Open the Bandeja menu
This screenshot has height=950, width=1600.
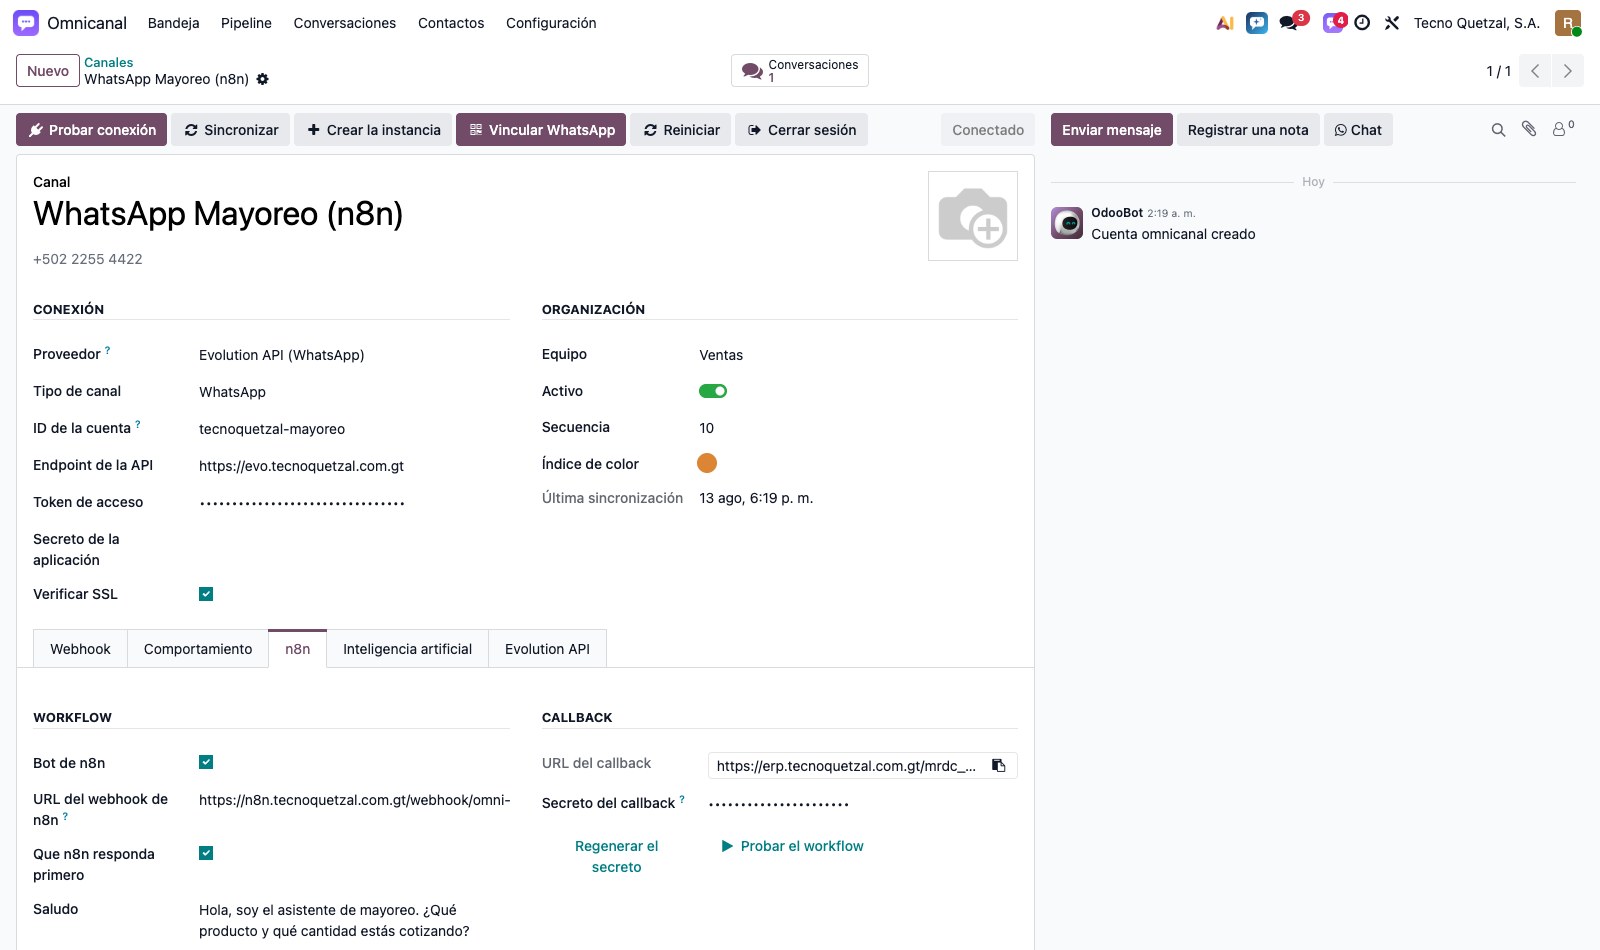pyautogui.click(x=173, y=23)
